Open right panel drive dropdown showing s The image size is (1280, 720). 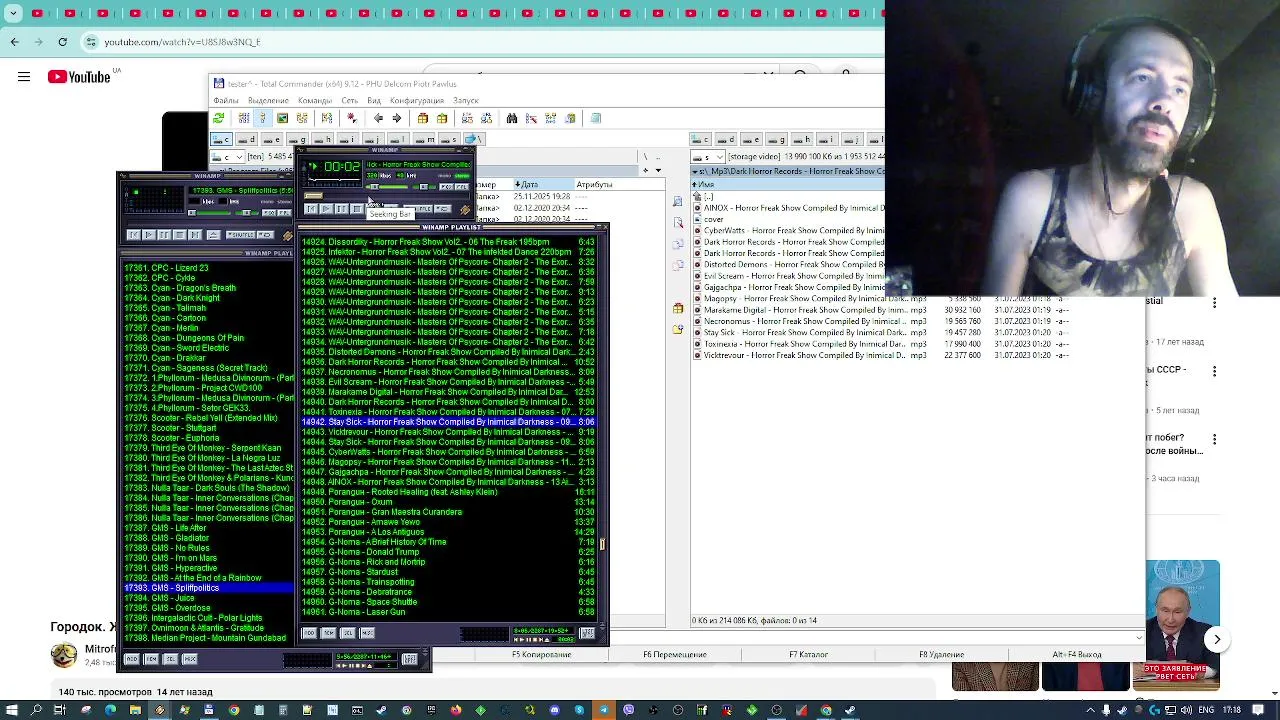point(707,157)
